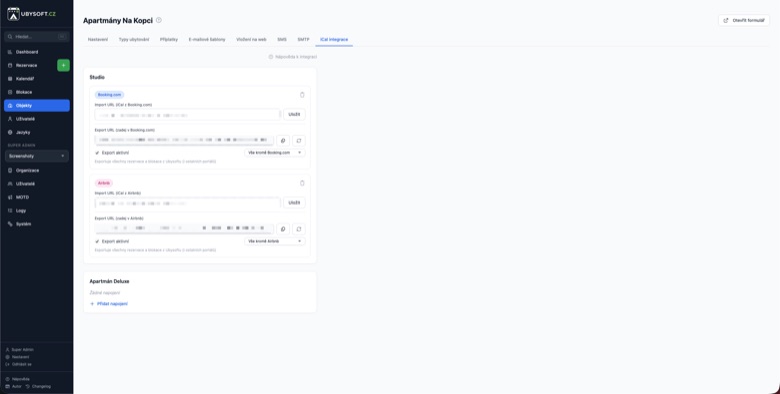Switch to the E-mailové šablony tab

(x=207, y=39)
